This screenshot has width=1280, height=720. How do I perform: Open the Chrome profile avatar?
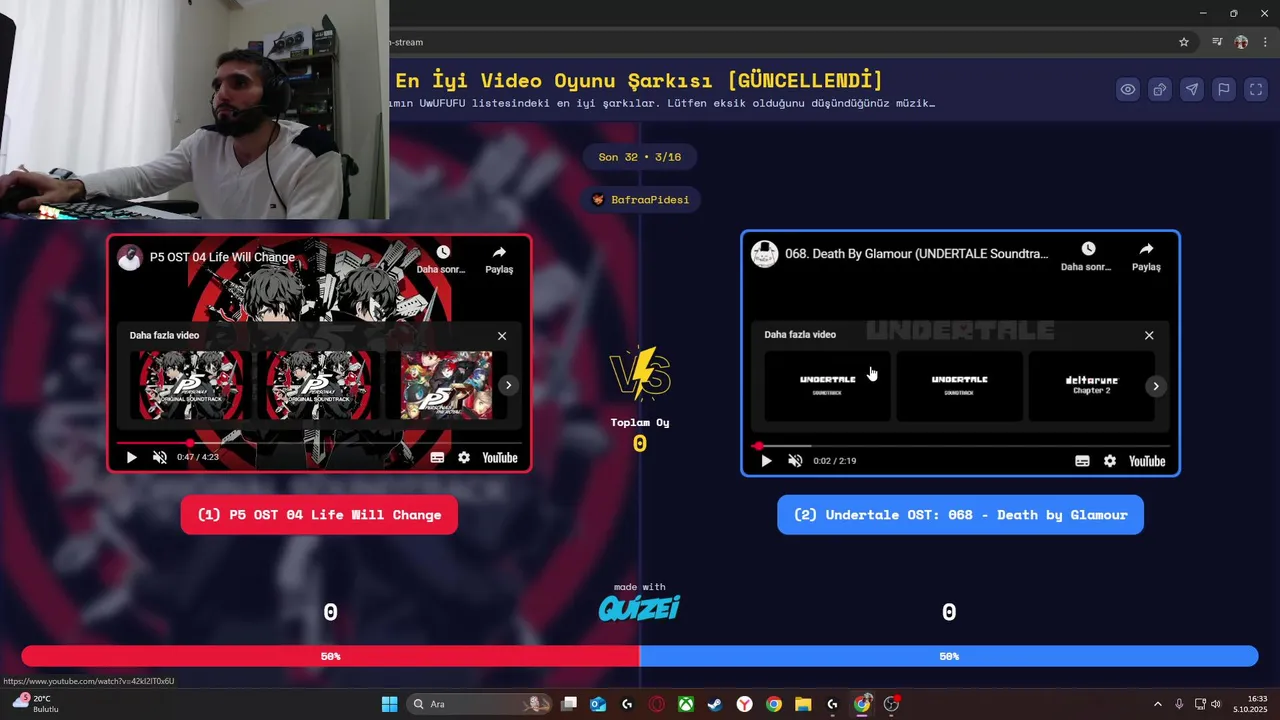click(x=1242, y=42)
